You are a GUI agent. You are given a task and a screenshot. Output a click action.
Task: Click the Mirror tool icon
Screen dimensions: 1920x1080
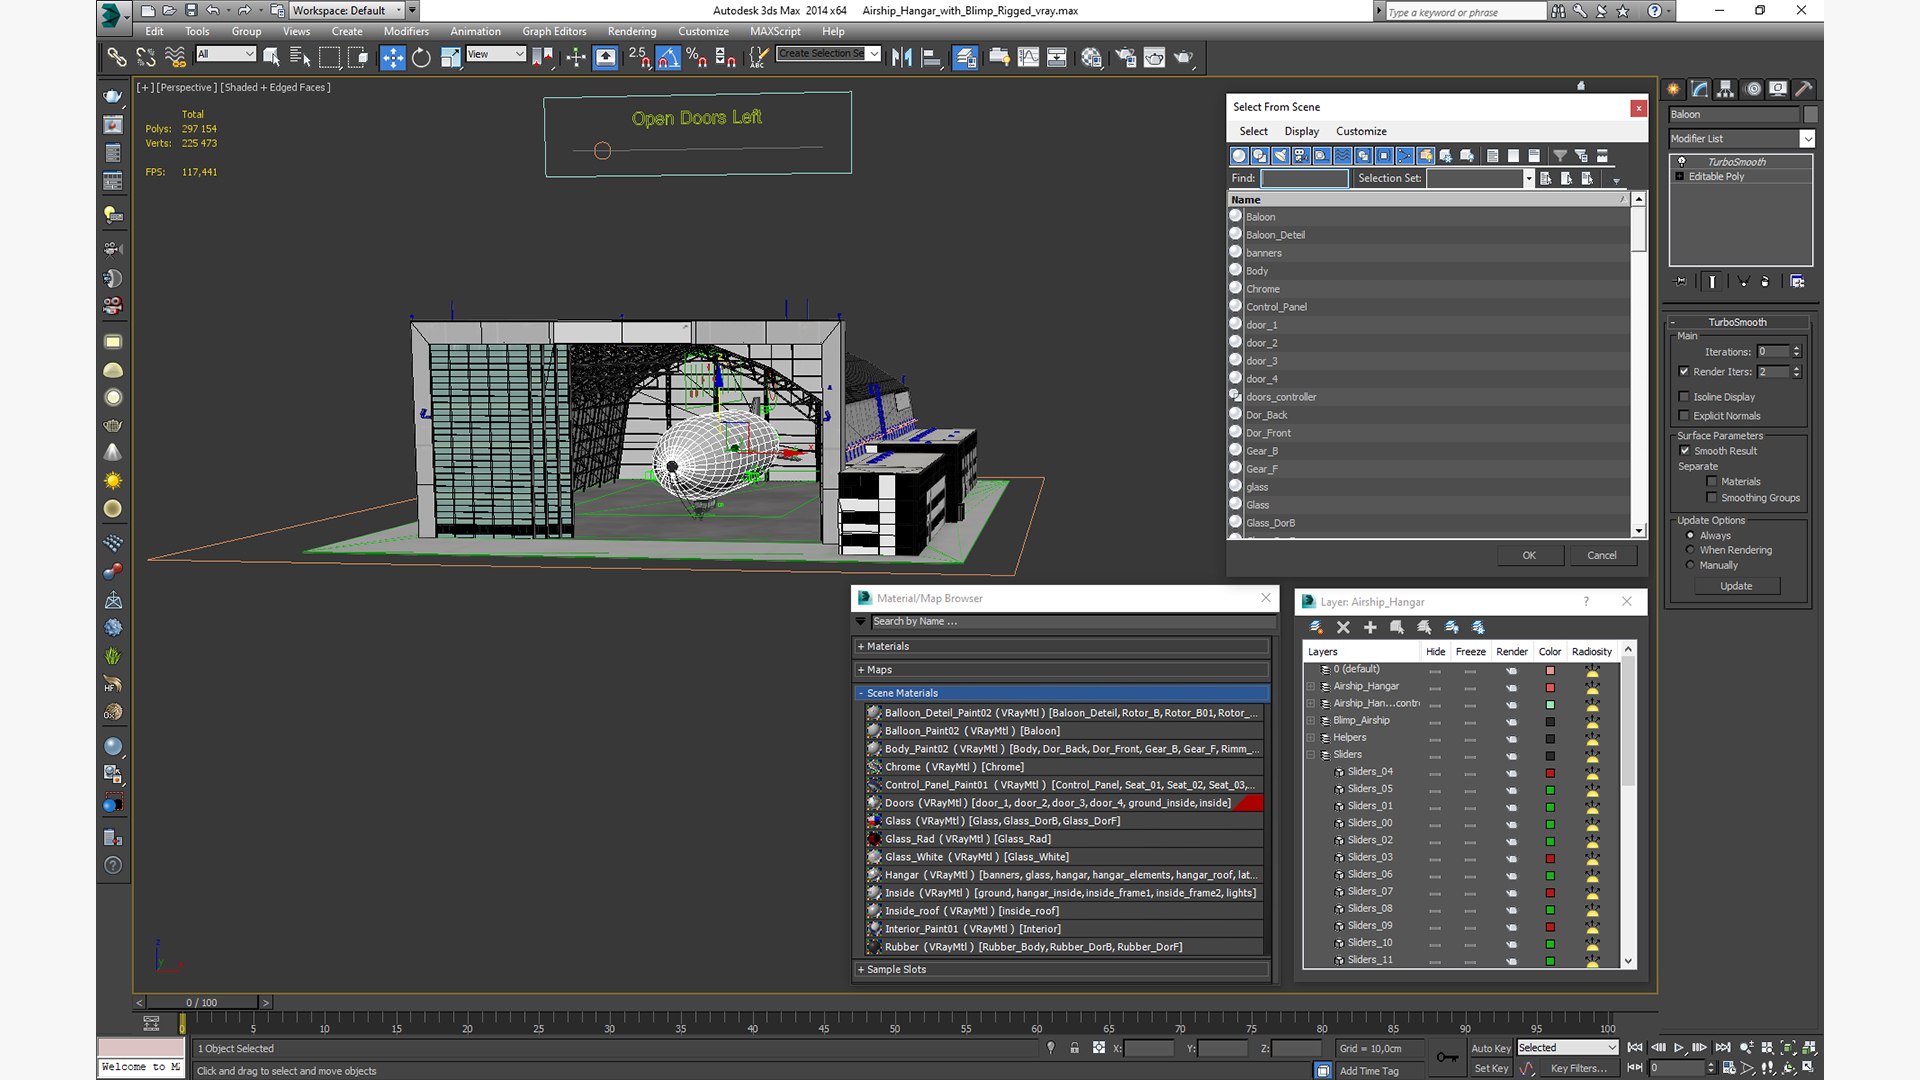pos(902,57)
